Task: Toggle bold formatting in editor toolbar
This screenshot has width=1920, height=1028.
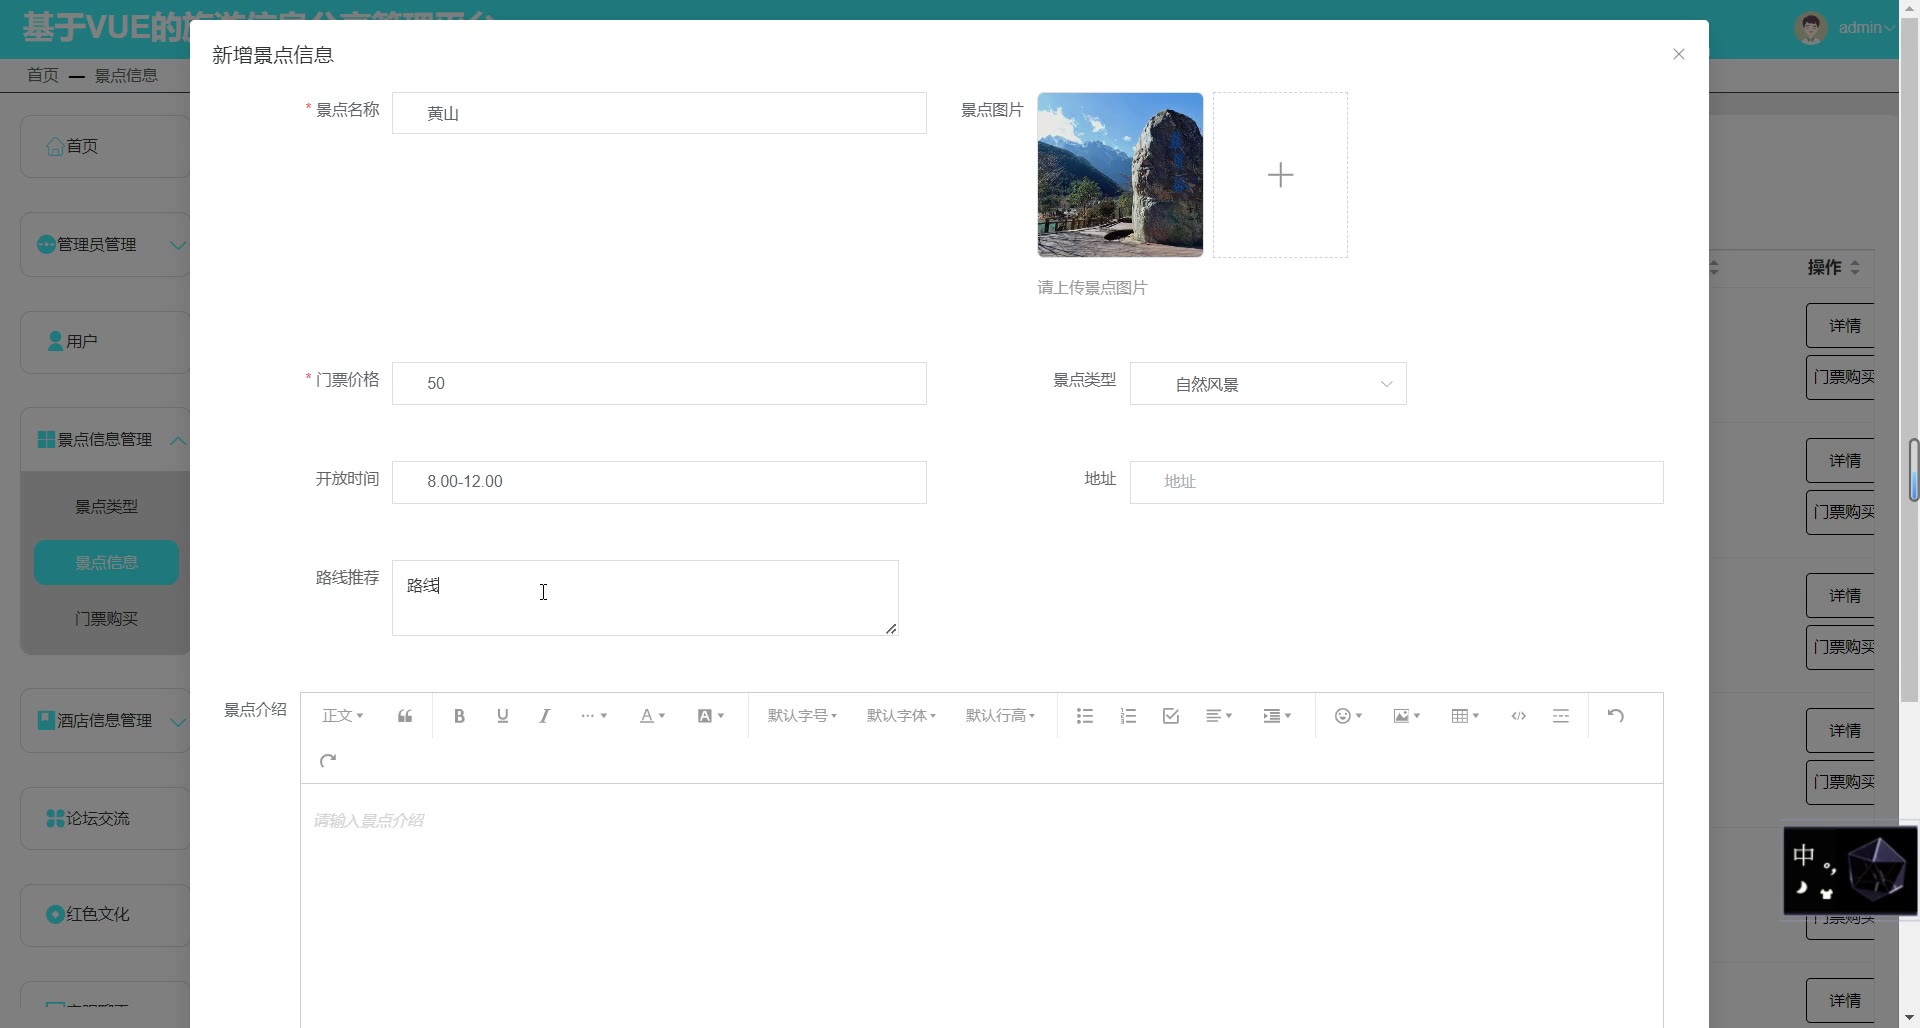Action: (459, 716)
